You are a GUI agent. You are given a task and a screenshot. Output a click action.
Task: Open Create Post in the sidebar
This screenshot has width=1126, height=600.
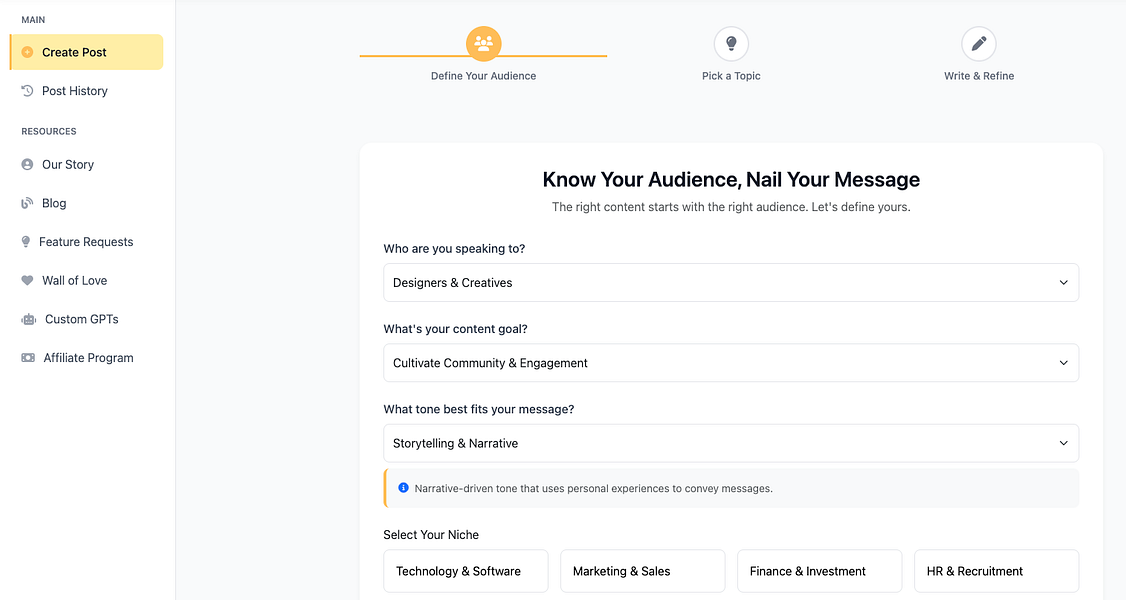click(x=86, y=53)
